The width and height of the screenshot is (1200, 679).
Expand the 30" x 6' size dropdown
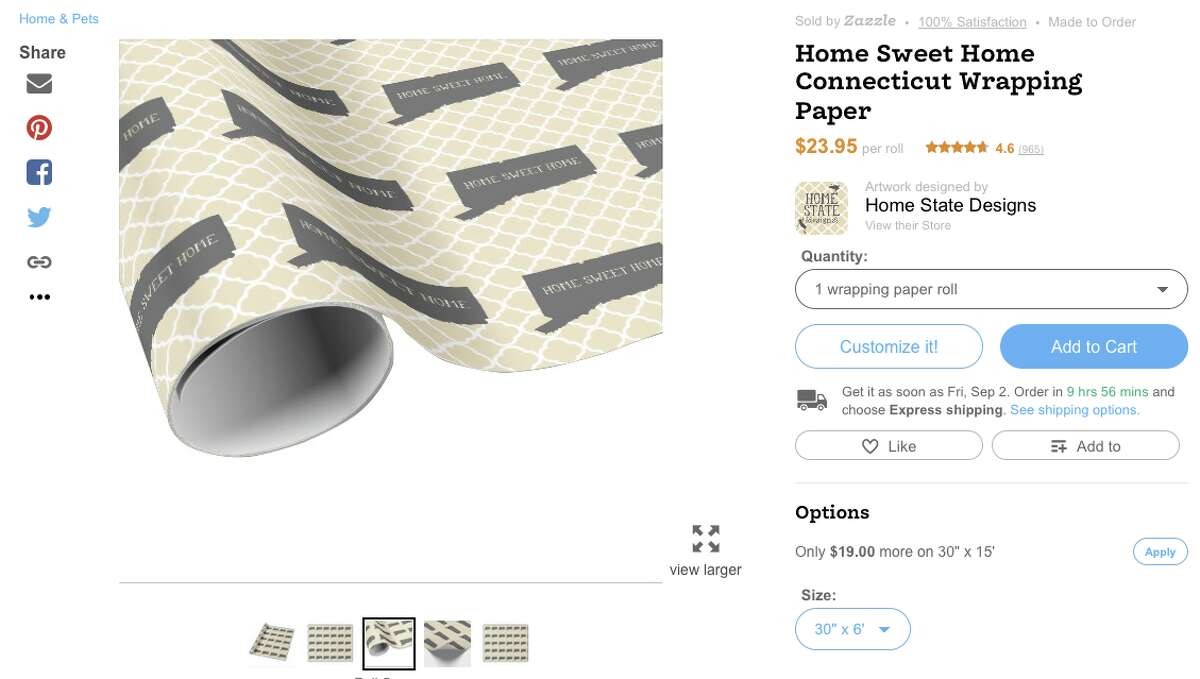[x=853, y=629]
